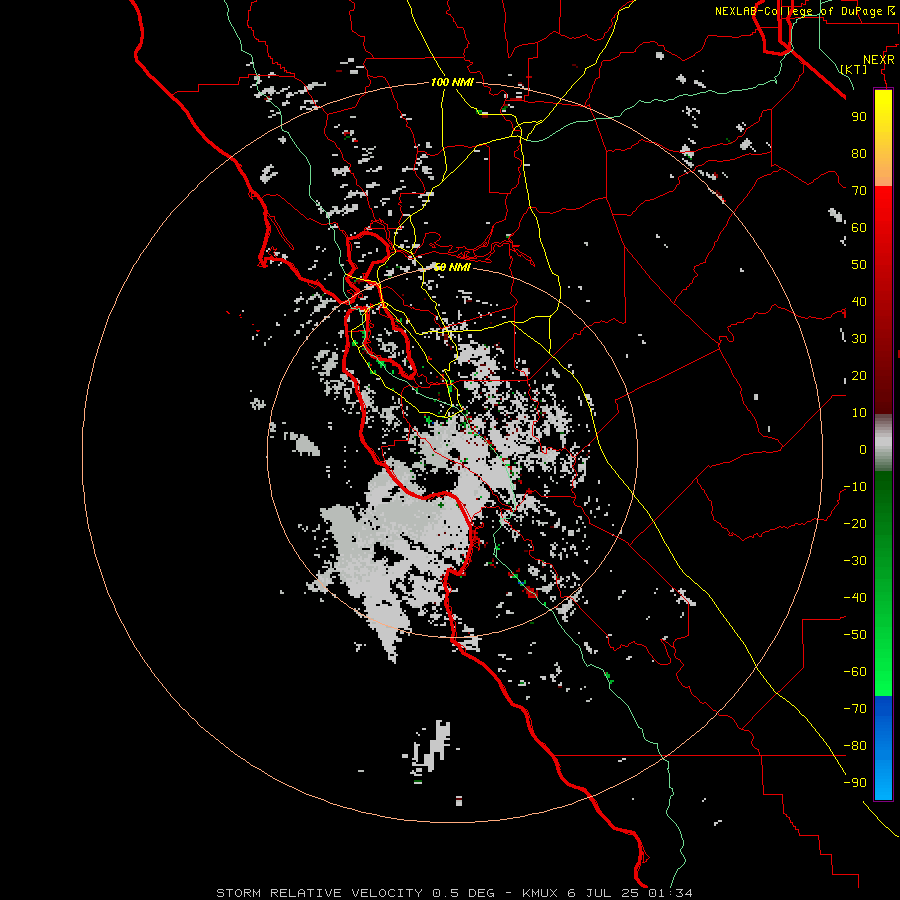The width and height of the screenshot is (900, 900).
Task: Click the "01:34" timestamp
Action: pyautogui.click(x=670, y=893)
